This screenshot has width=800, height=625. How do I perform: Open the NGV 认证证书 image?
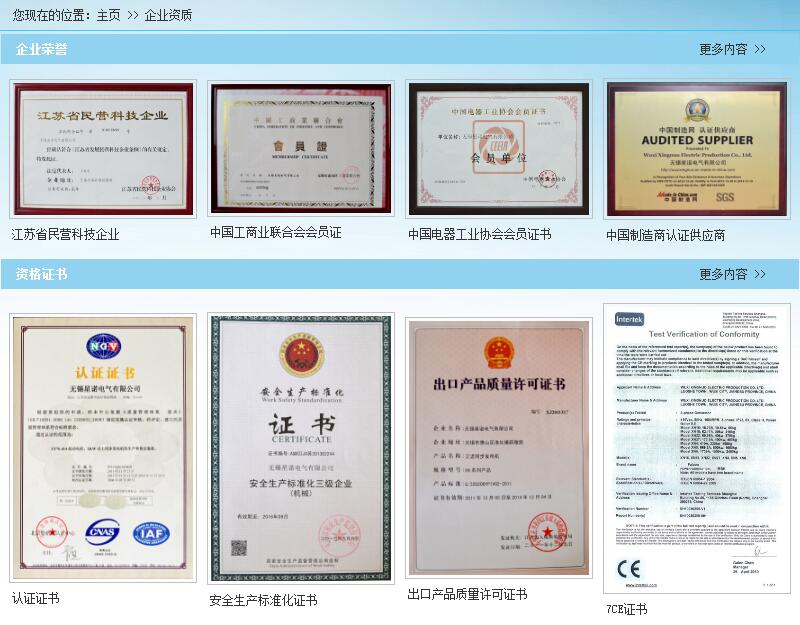(102, 448)
